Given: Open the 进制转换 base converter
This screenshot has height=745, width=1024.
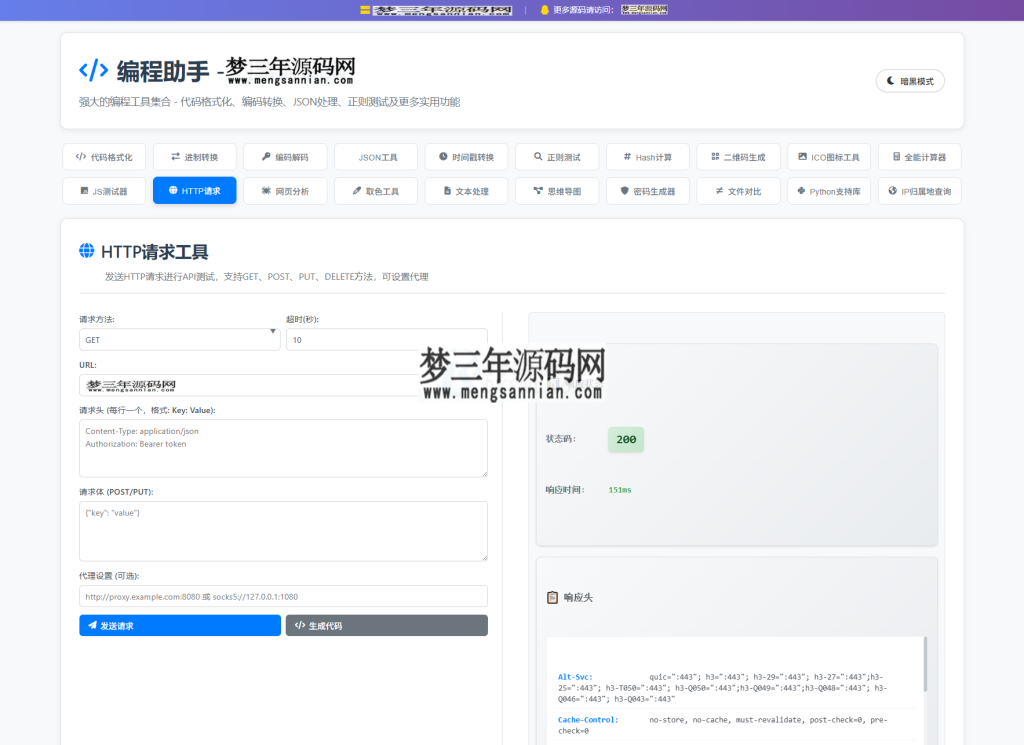Looking at the screenshot, I should click(x=194, y=156).
